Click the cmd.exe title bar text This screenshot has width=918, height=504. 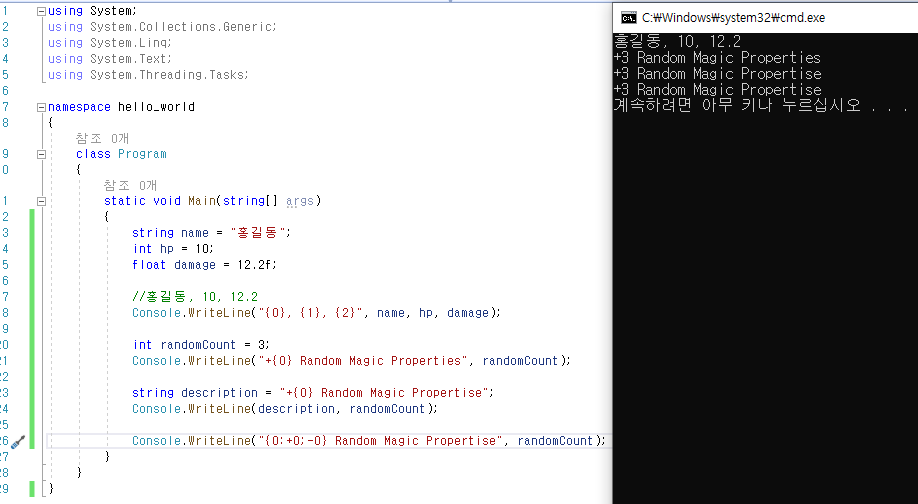(733, 18)
